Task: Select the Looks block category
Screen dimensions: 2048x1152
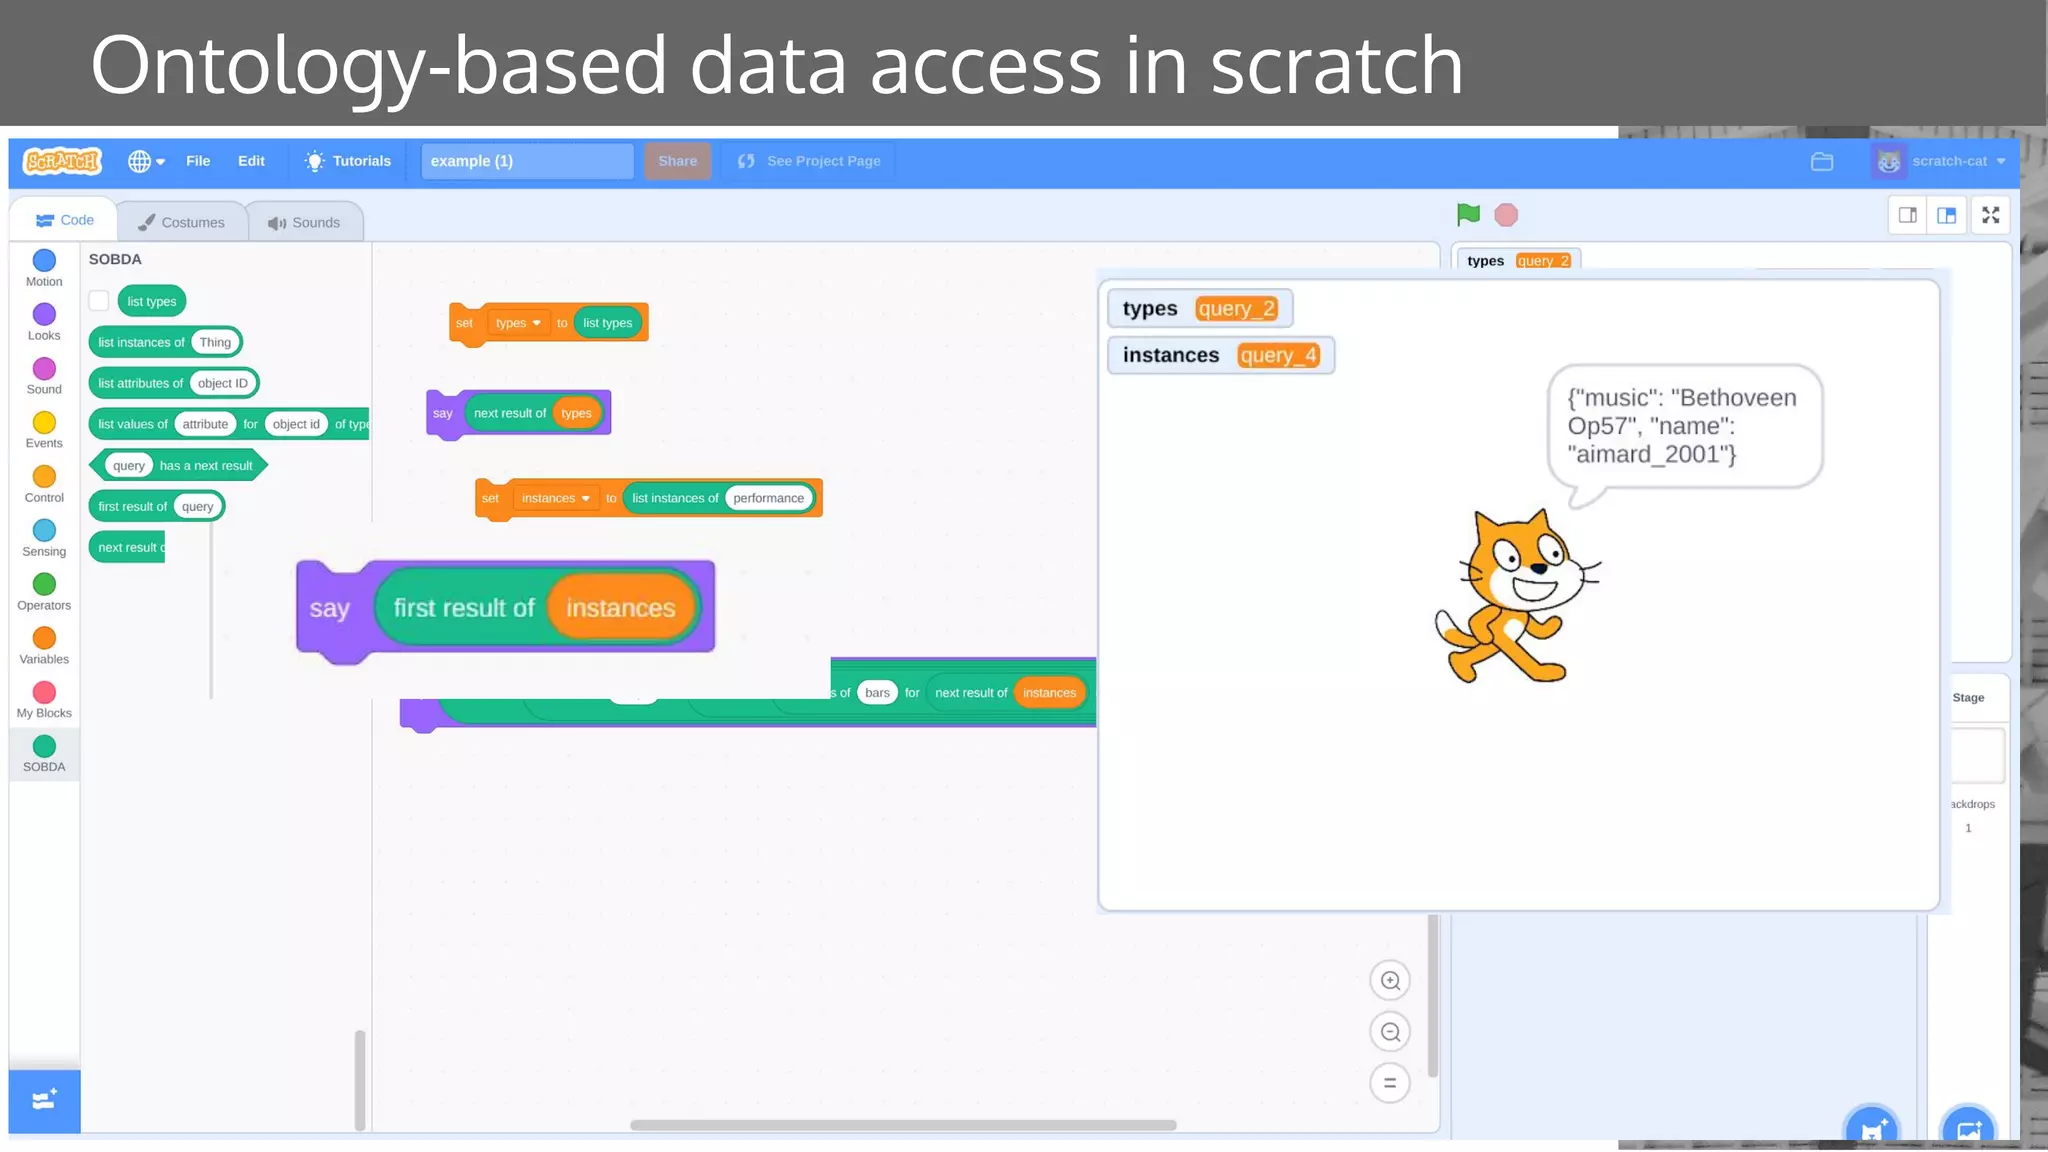Action: pos(44,322)
